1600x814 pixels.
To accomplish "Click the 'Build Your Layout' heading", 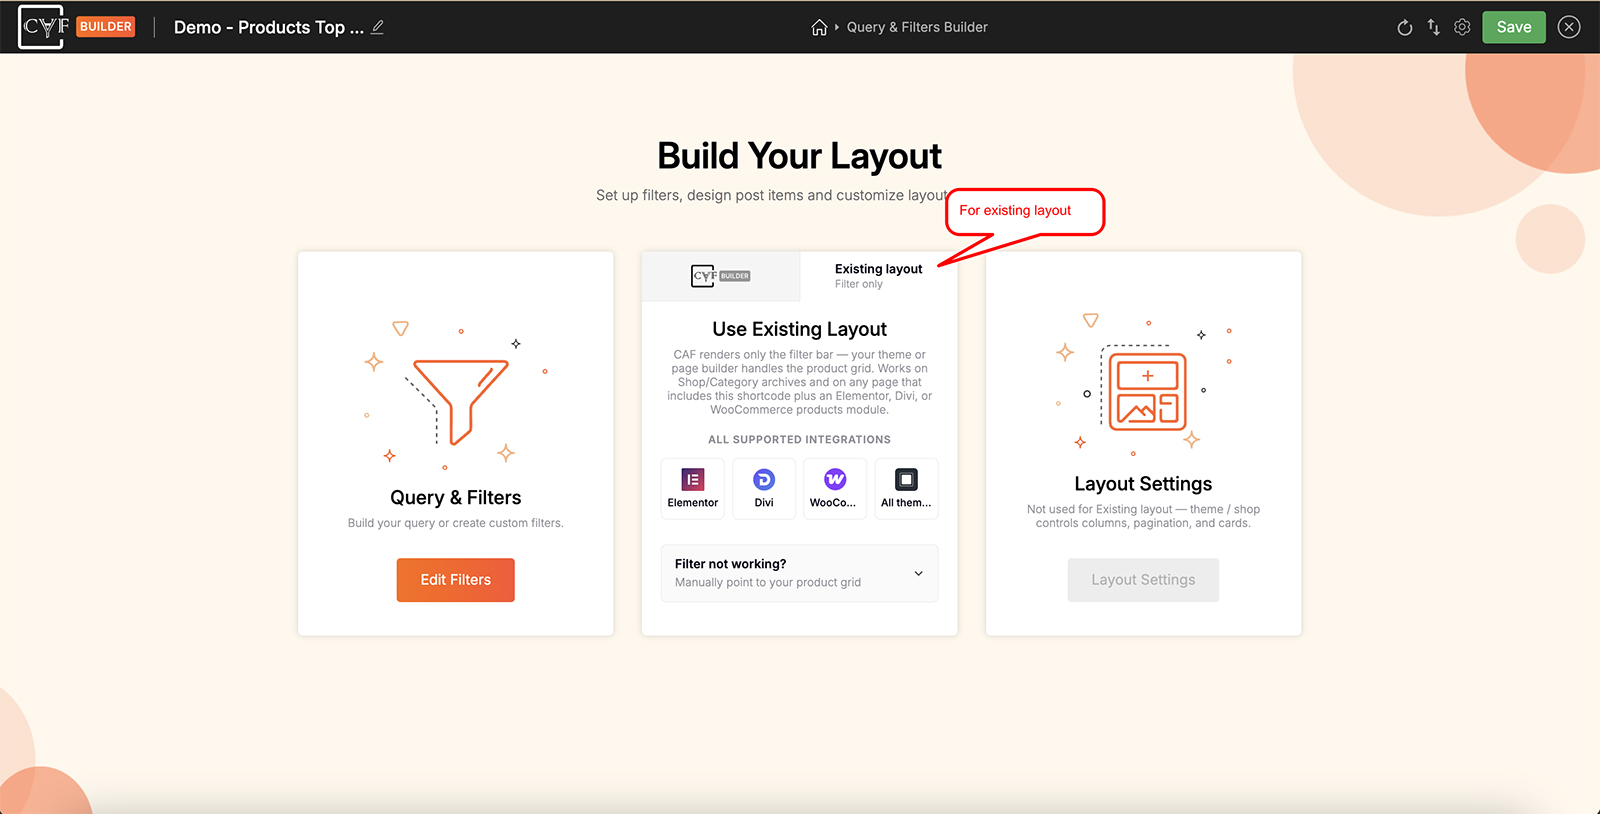I will [x=800, y=156].
